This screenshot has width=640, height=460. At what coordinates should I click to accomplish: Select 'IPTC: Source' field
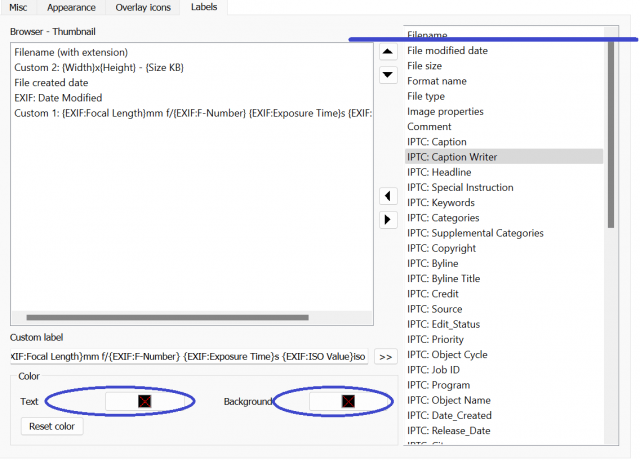click(504, 309)
